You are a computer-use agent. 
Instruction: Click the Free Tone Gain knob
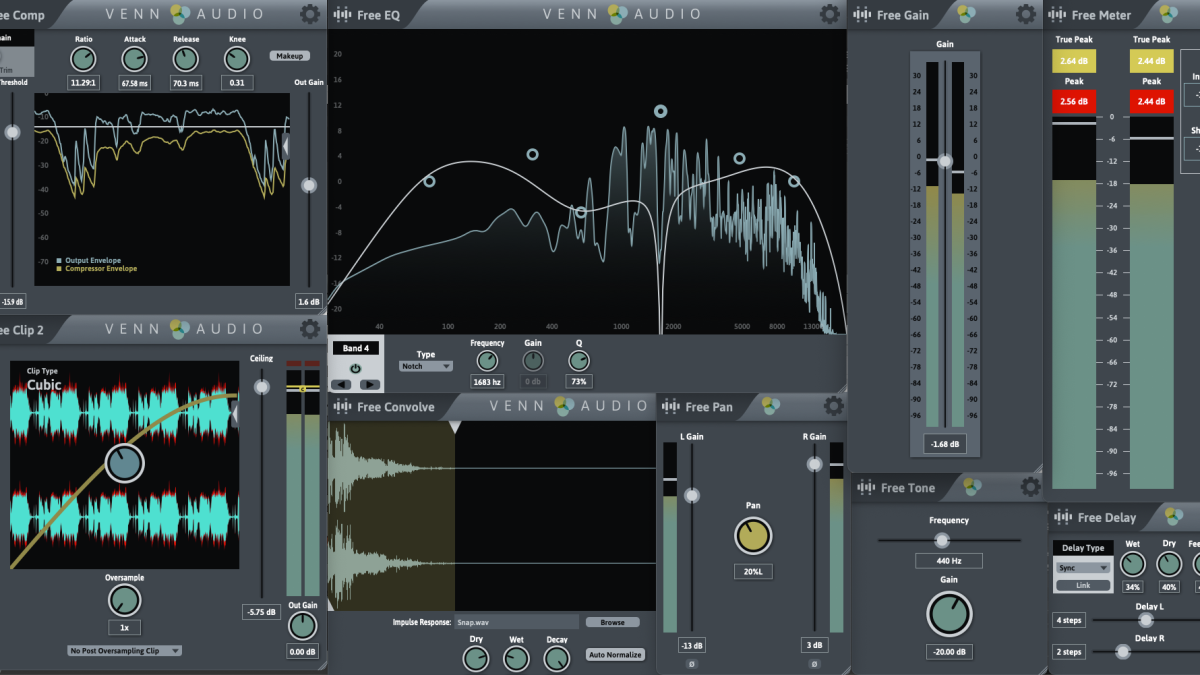[x=949, y=614]
